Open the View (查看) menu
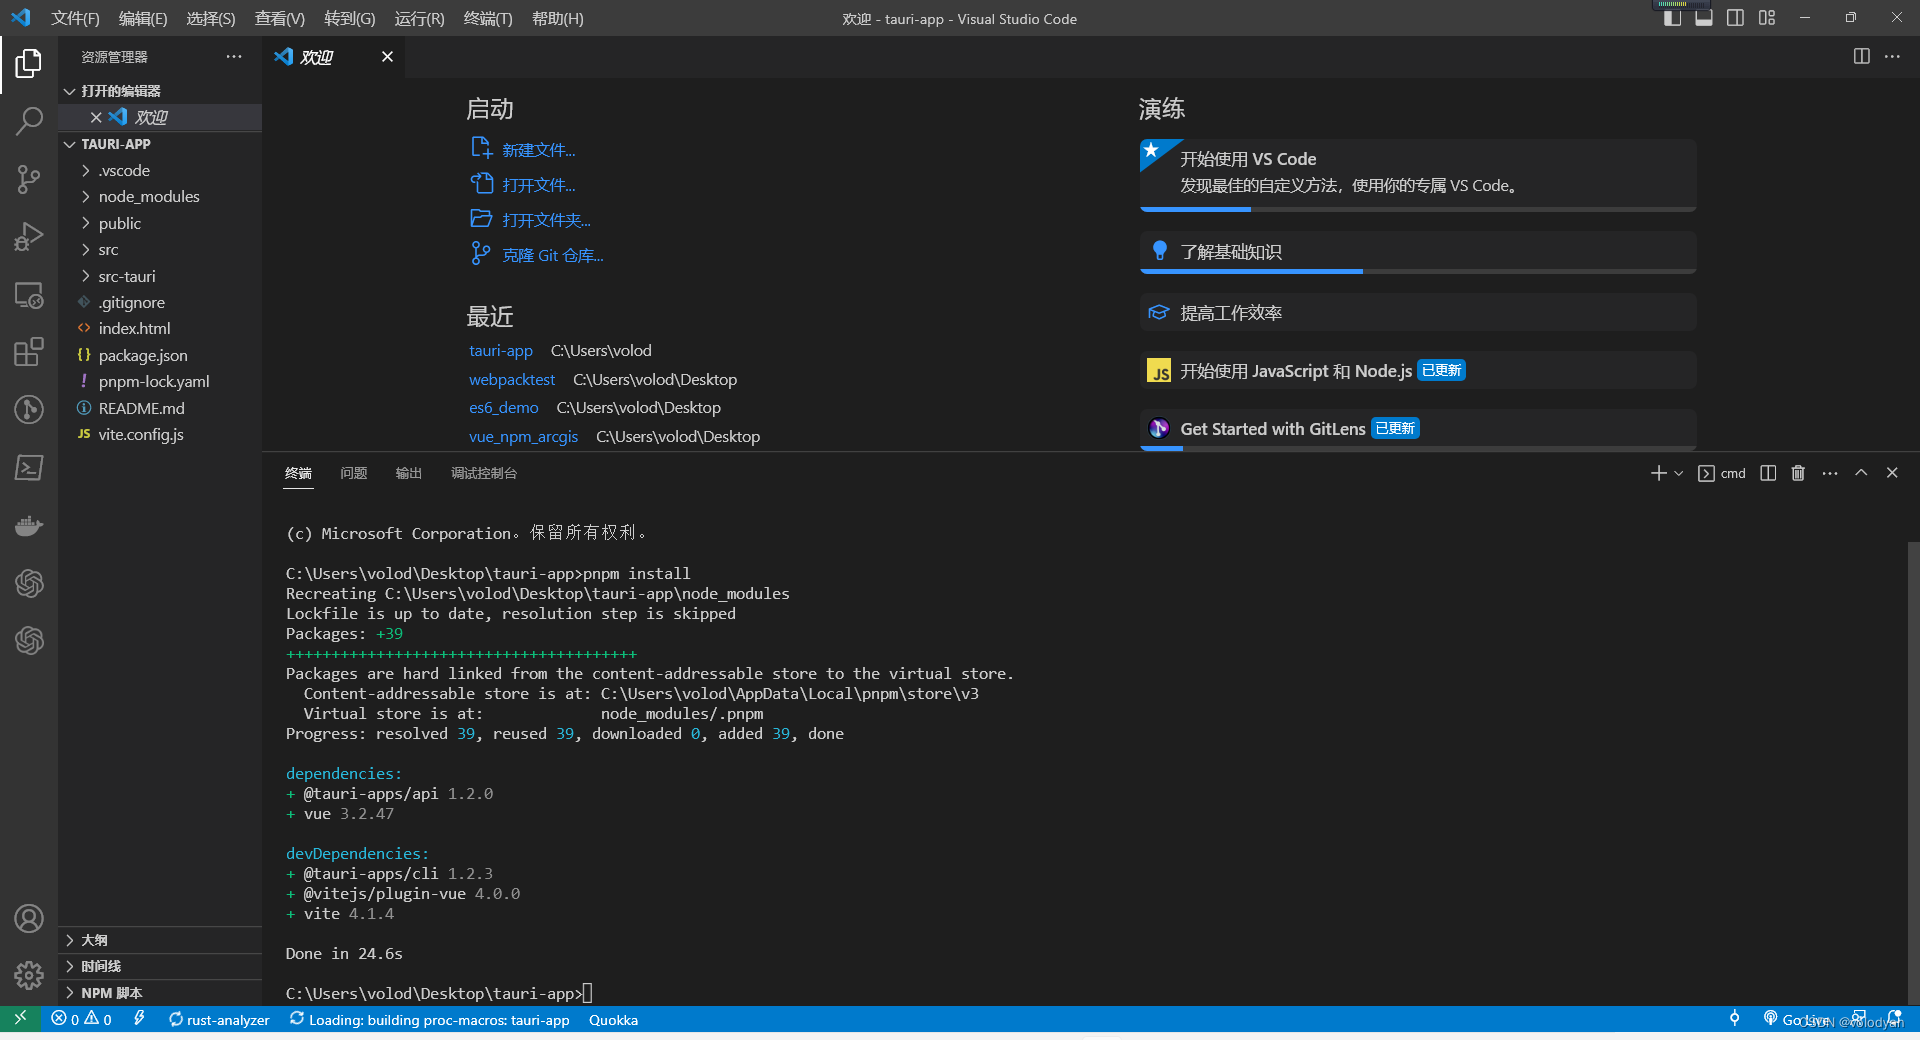Viewport: 1920px width, 1040px height. click(280, 18)
